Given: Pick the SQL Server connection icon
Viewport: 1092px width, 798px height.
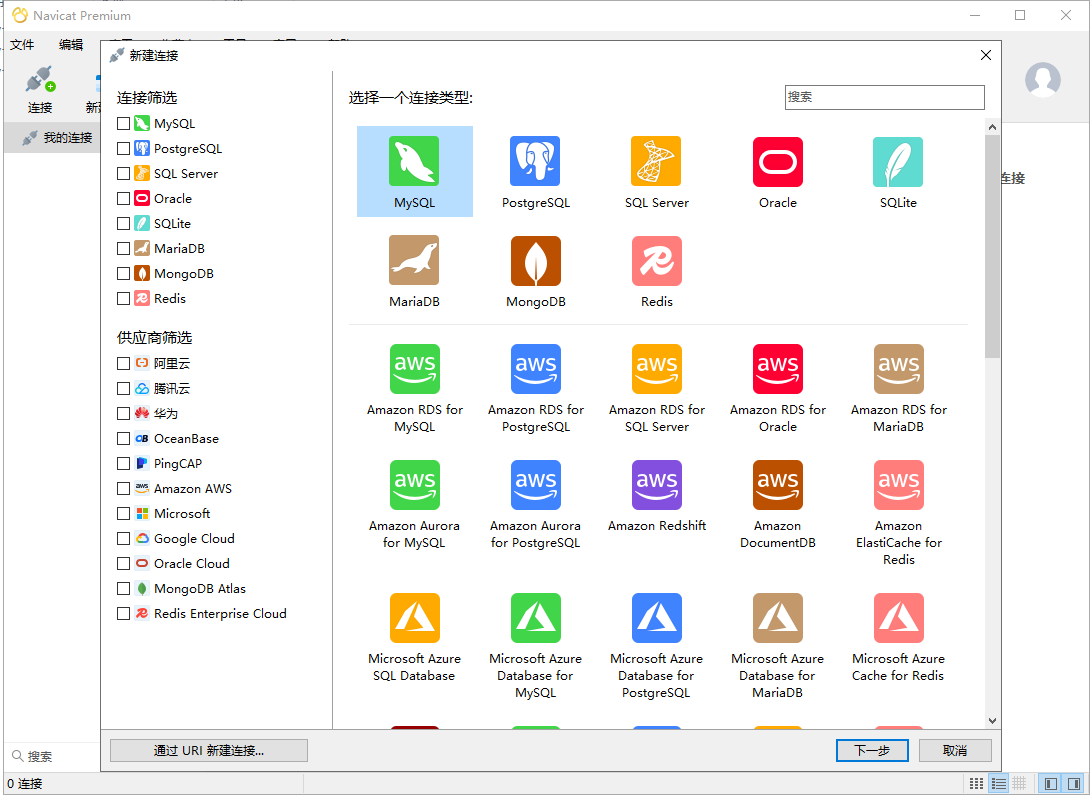Looking at the screenshot, I should 656,161.
